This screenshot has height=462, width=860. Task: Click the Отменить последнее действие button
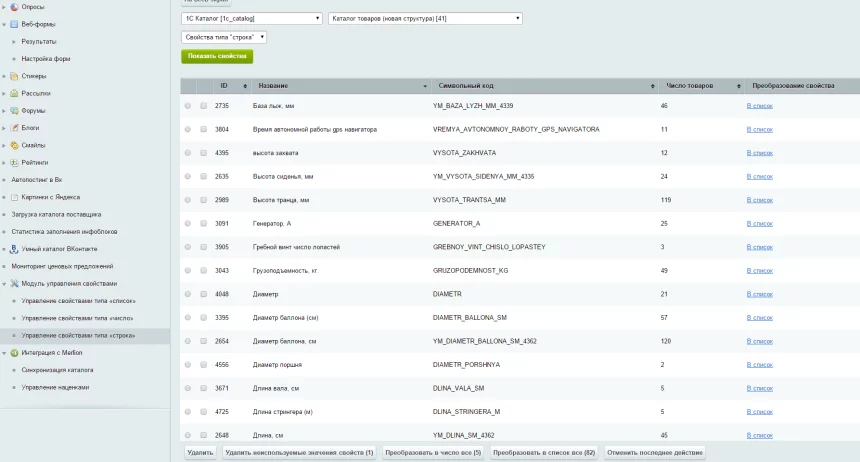point(654,453)
